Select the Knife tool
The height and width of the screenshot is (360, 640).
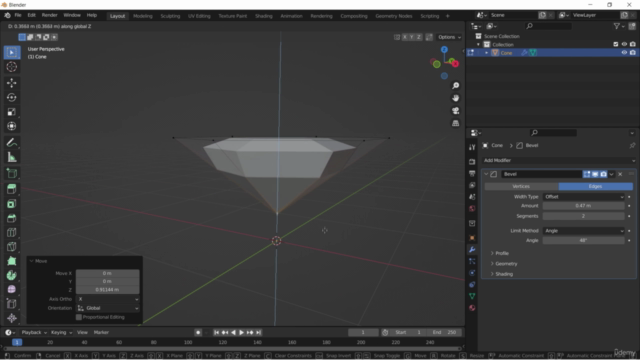[x=11, y=247]
